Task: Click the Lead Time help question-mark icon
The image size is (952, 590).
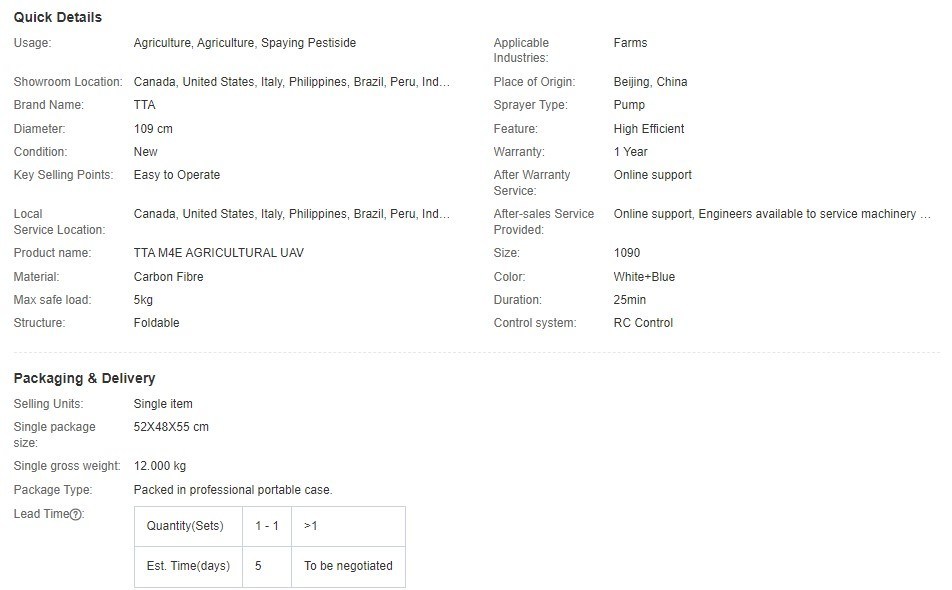Action: pos(75,514)
